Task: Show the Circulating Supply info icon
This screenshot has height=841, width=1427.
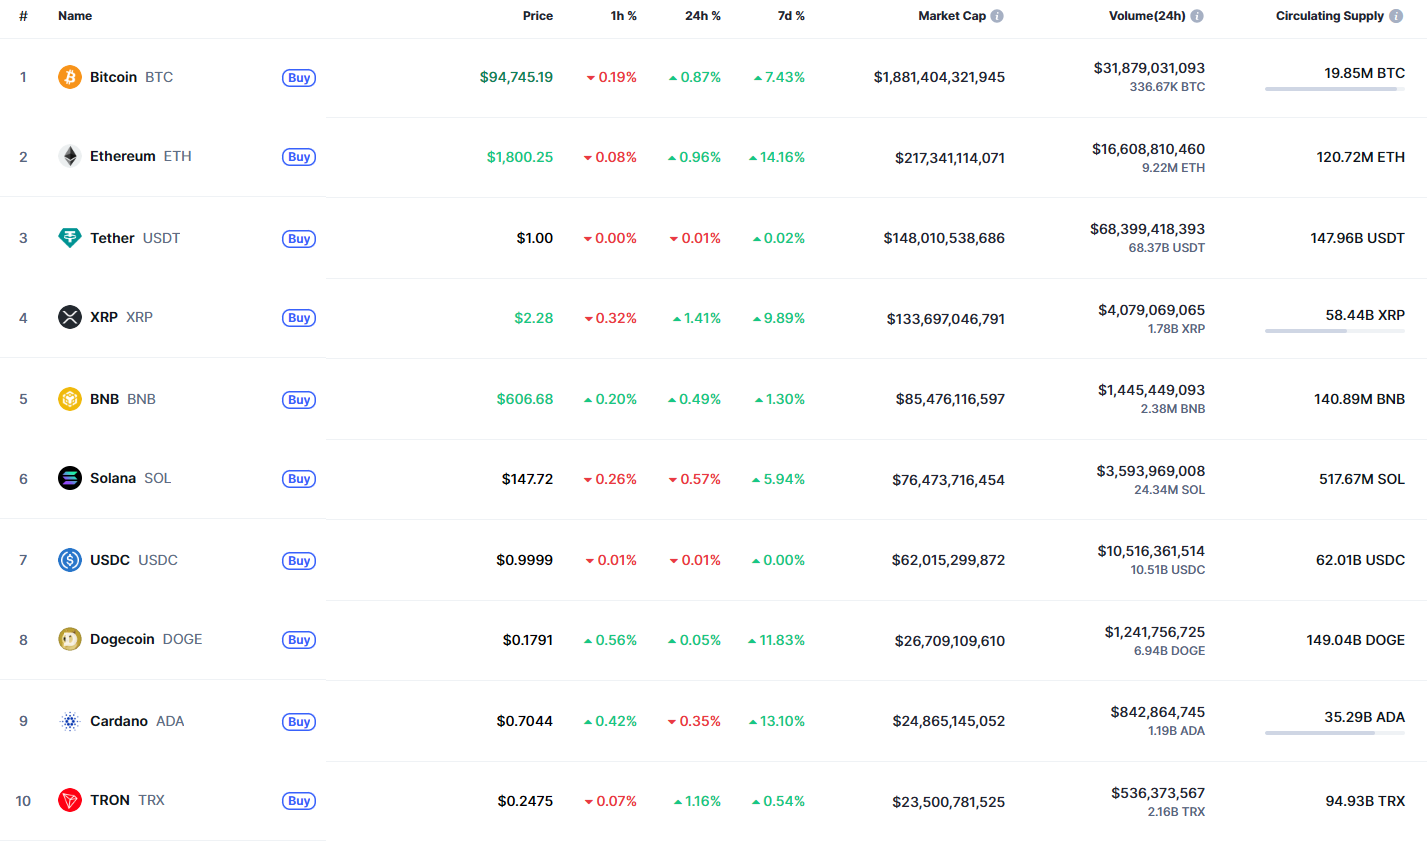Action: point(1396,16)
